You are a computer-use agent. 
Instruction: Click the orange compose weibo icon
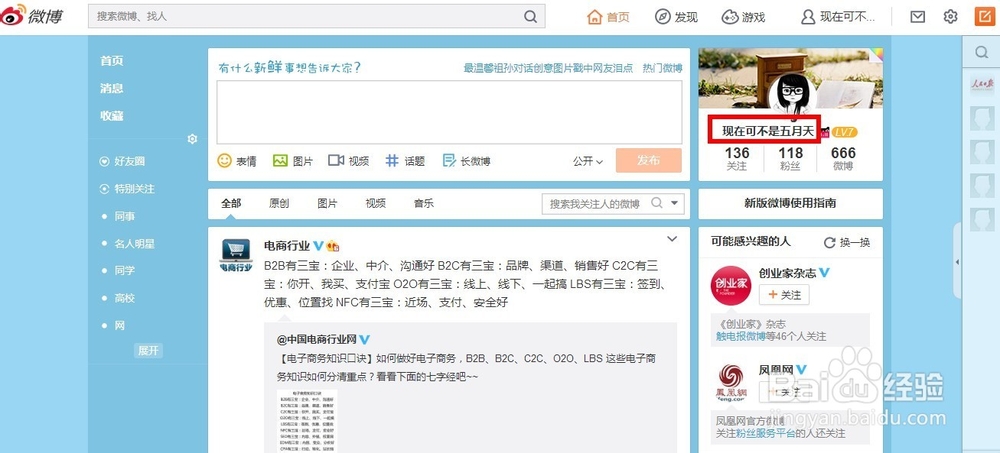(x=984, y=17)
